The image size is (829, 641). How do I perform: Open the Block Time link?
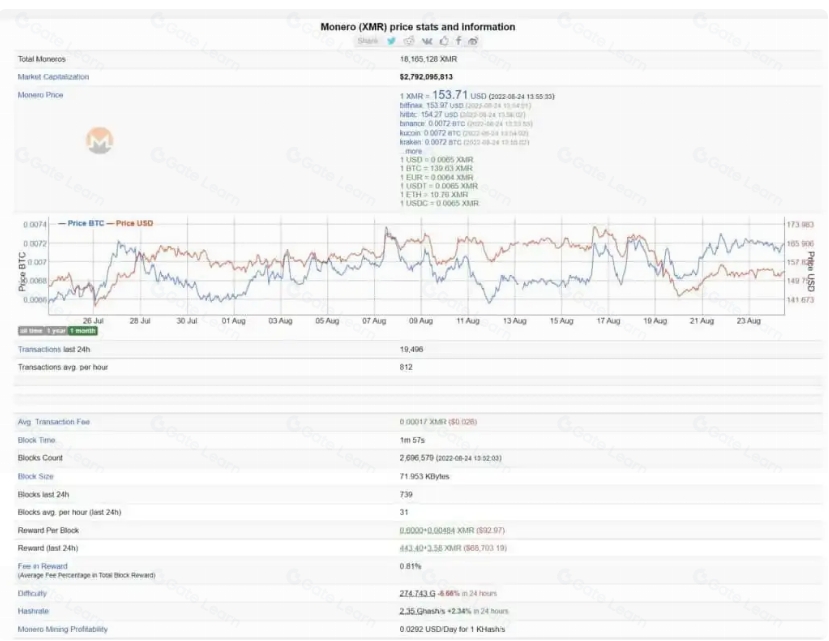click(36, 440)
